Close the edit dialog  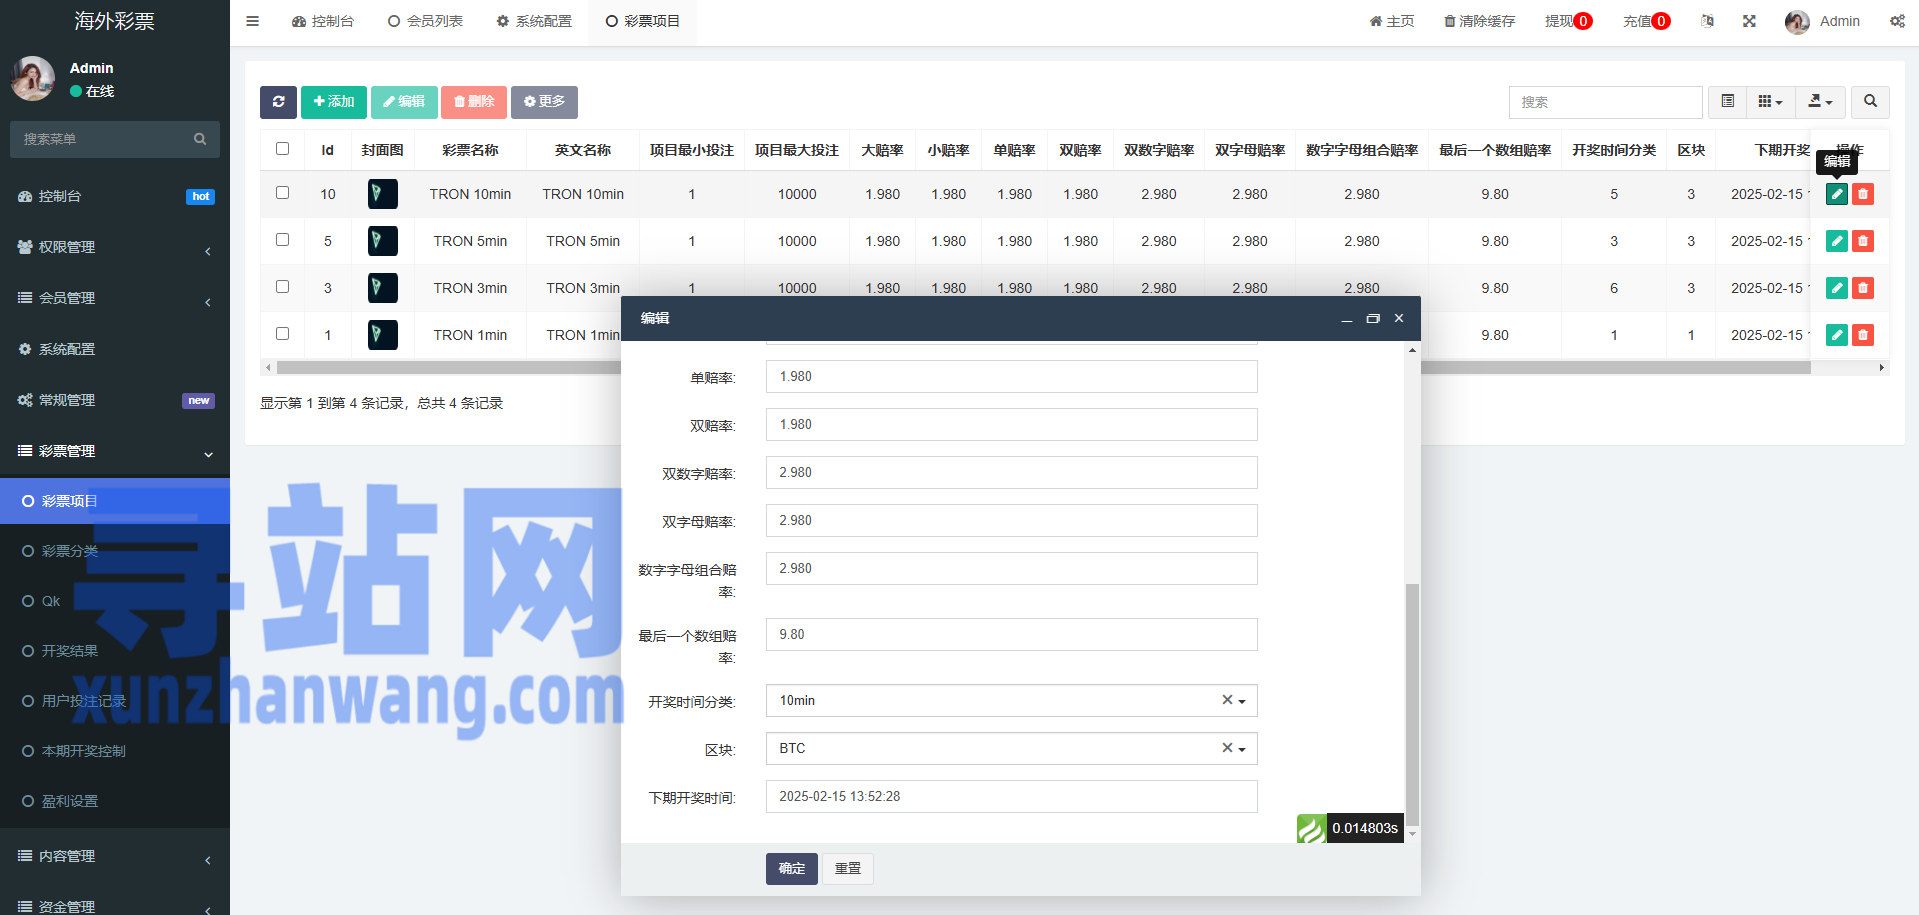1399,318
